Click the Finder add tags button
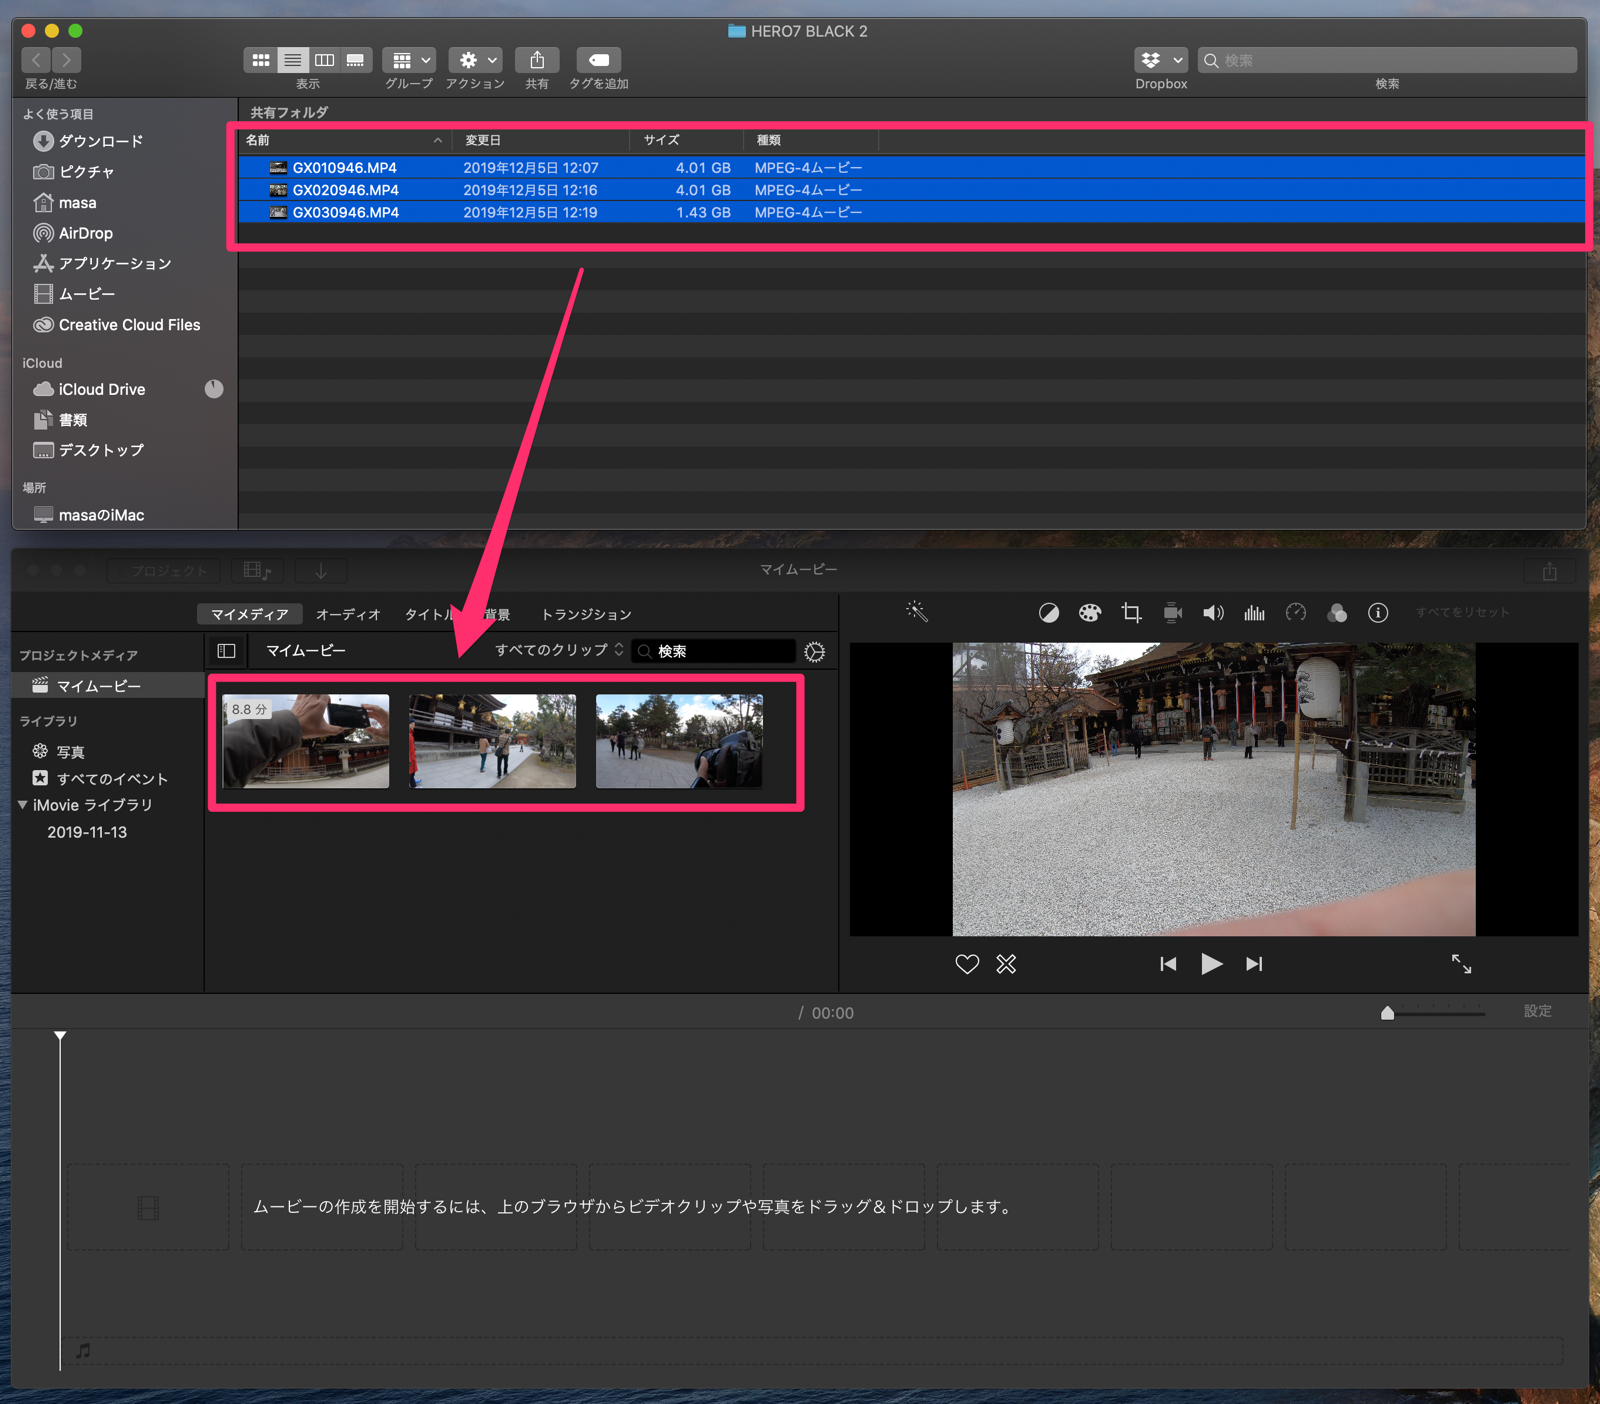Image resolution: width=1600 pixels, height=1404 pixels. (x=598, y=60)
